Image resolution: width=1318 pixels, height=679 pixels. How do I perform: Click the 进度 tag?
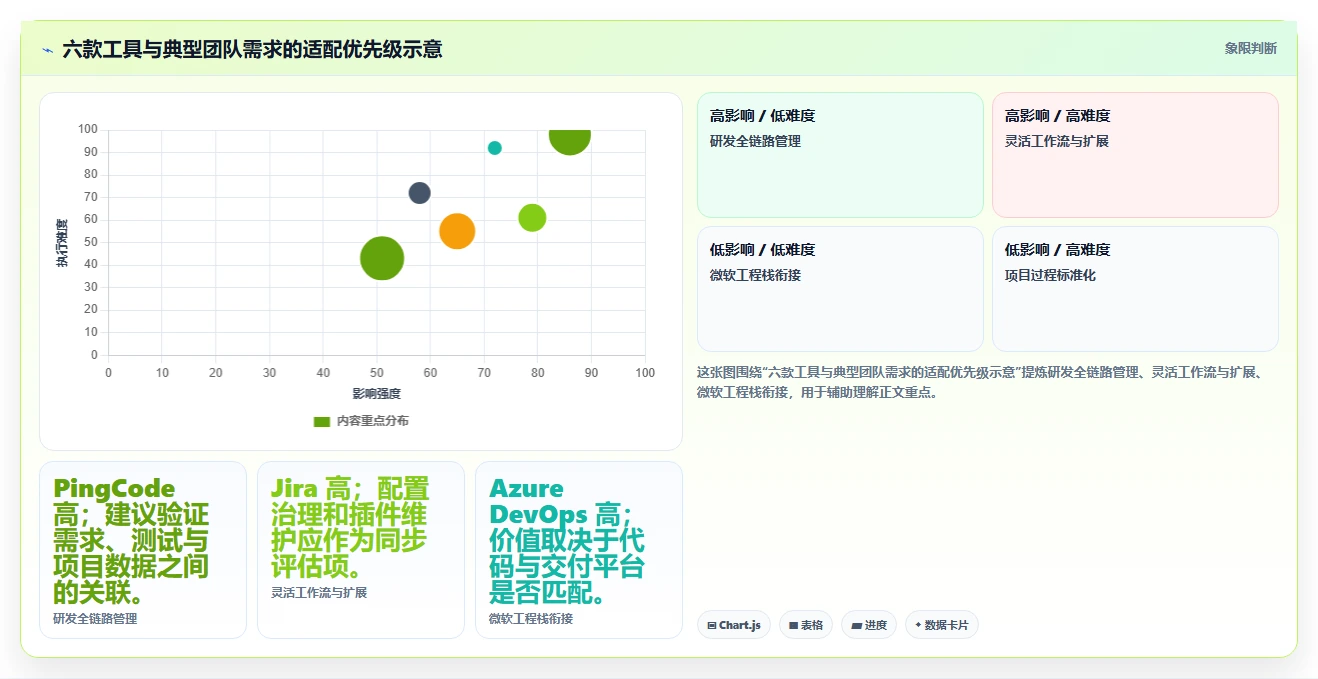coord(869,625)
